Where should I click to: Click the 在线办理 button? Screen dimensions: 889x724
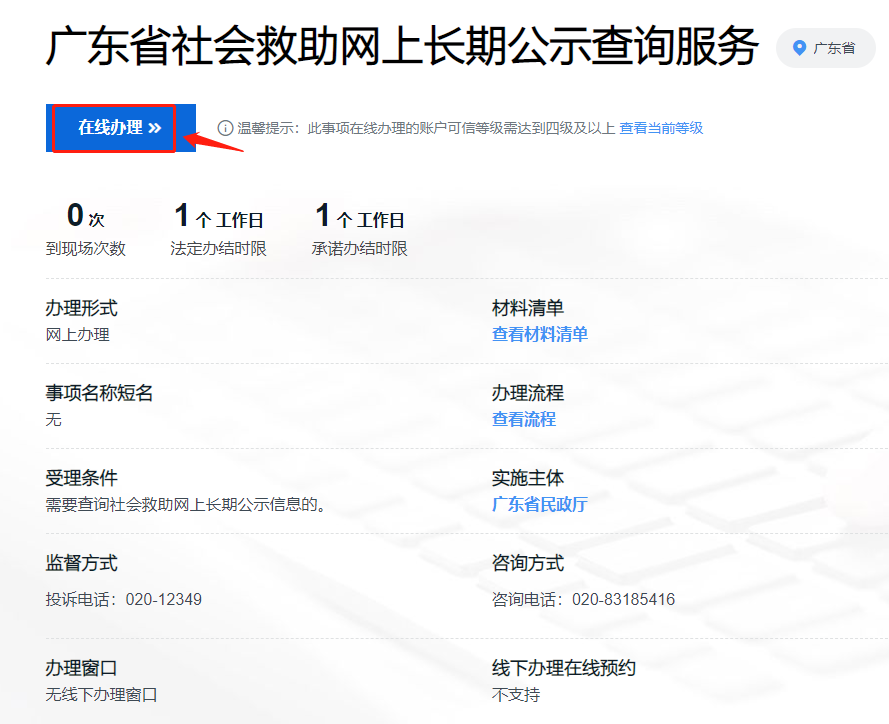pyautogui.click(x=114, y=128)
